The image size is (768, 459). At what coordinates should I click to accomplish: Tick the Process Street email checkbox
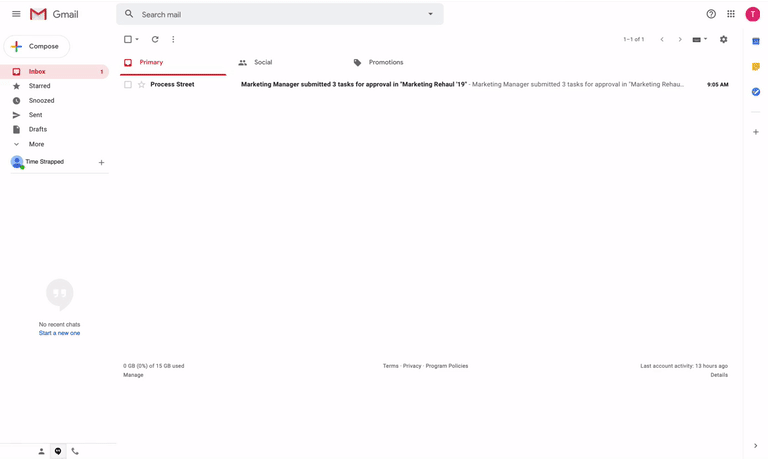pyautogui.click(x=128, y=84)
